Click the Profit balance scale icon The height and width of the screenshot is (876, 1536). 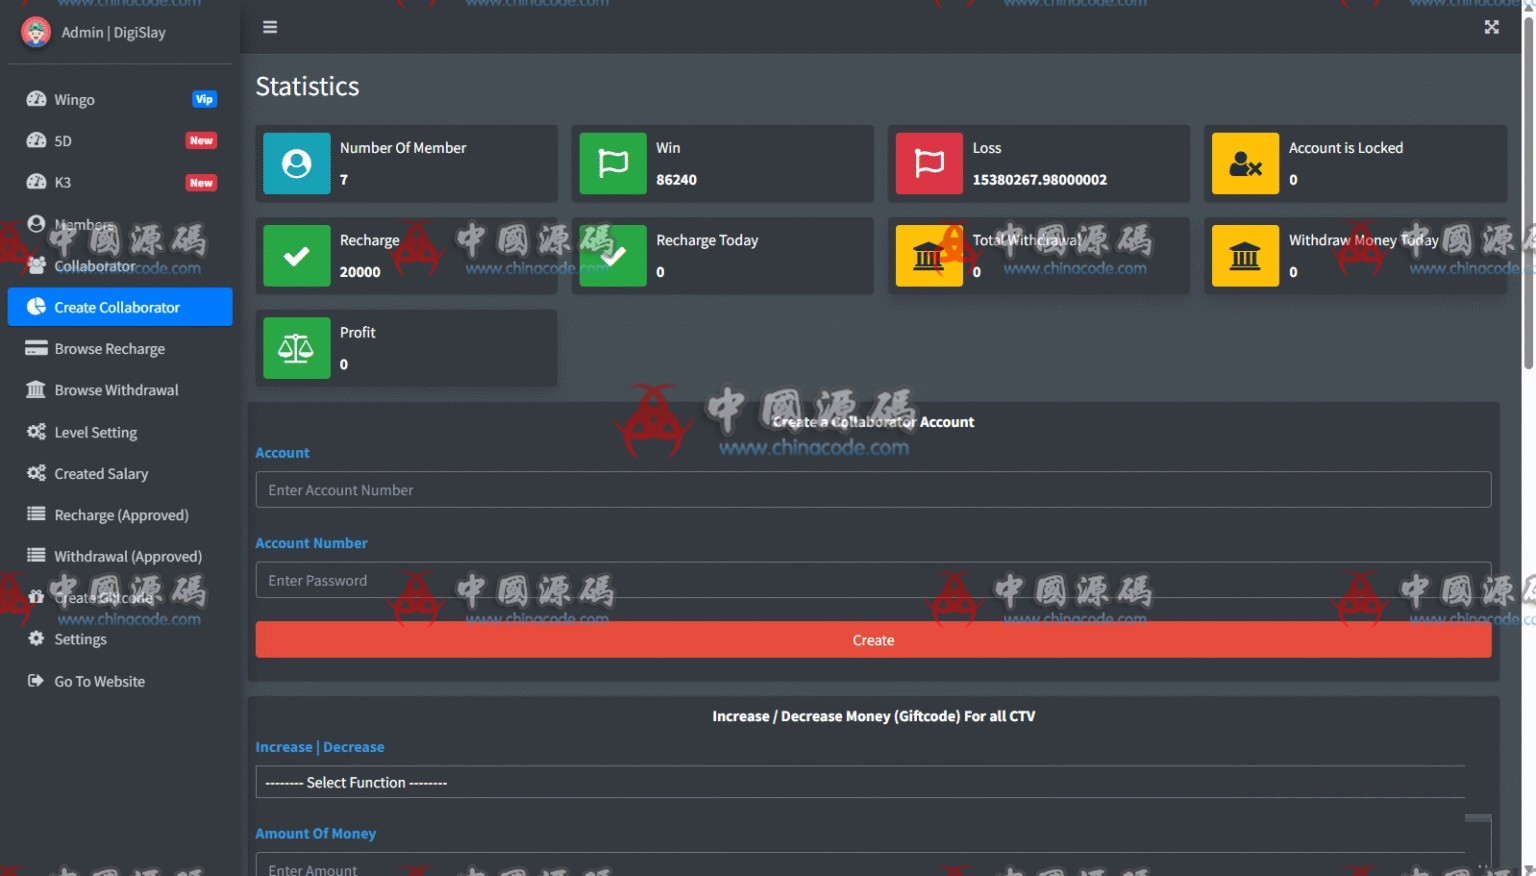tap(296, 348)
